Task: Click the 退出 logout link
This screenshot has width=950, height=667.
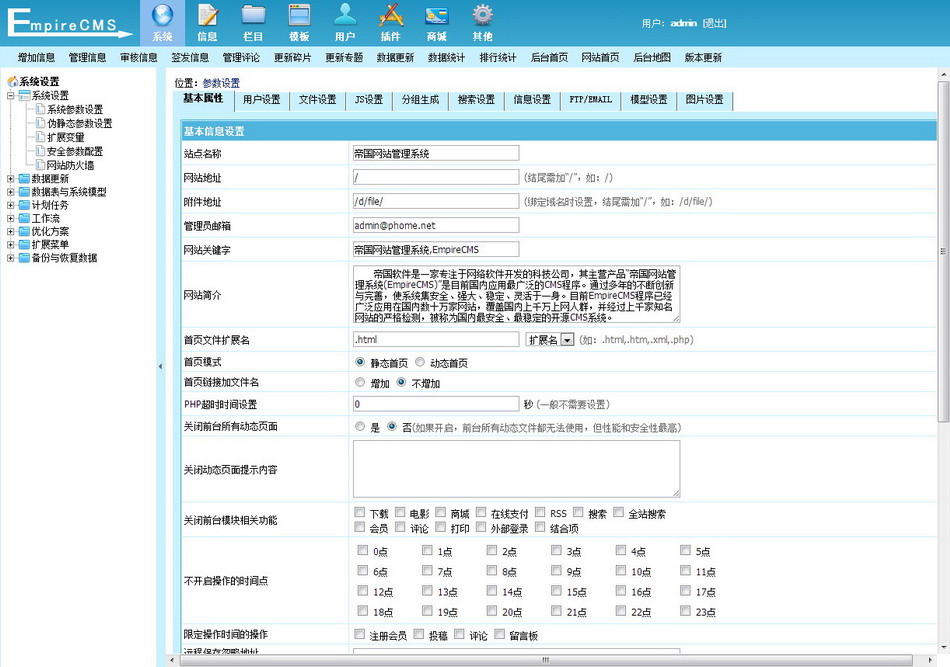Action: (715, 23)
